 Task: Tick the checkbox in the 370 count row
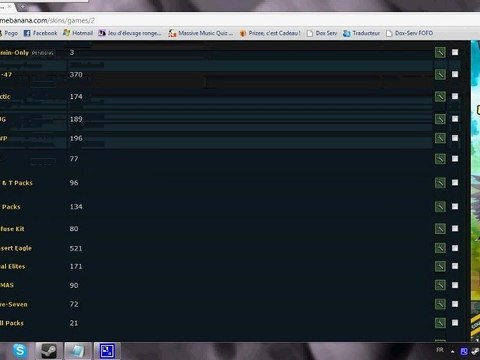pos(455,74)
